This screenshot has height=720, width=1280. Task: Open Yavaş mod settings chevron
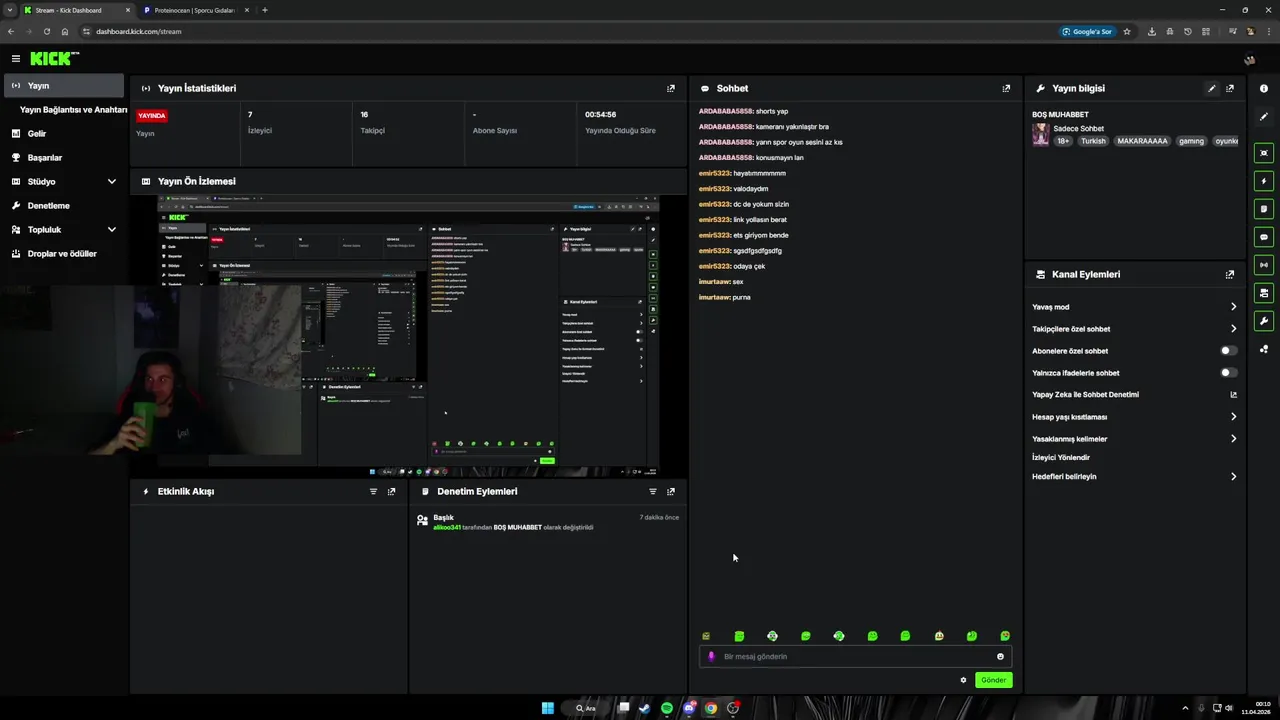pyautogui.click(x=1233, y=307)
